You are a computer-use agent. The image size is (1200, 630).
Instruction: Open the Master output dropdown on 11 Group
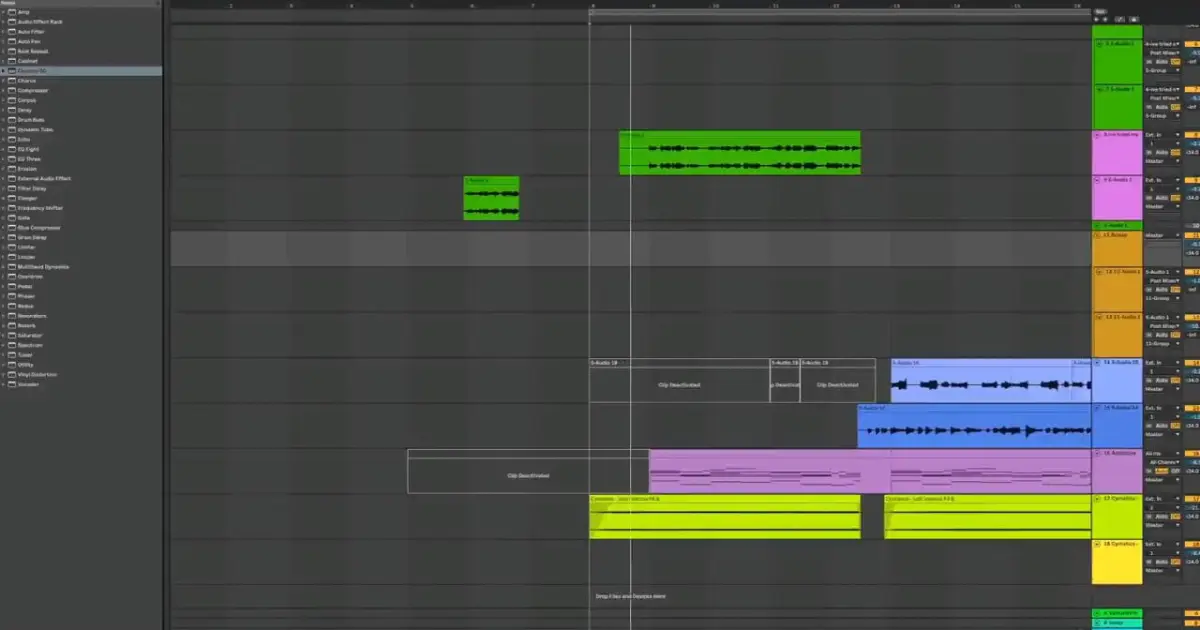1162,235
